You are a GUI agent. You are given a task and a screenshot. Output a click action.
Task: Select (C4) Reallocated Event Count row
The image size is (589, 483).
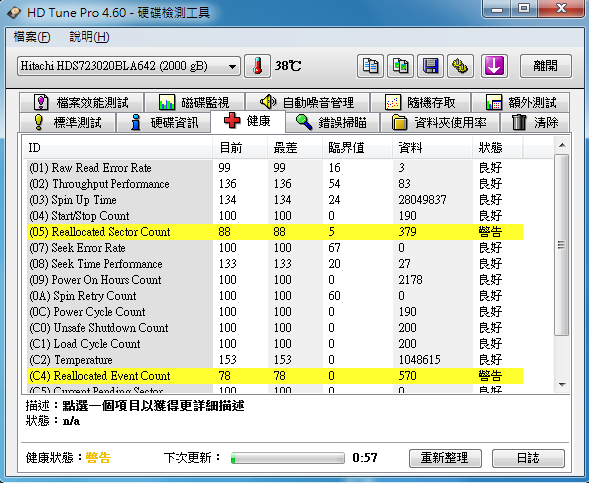tap(275, 376)
